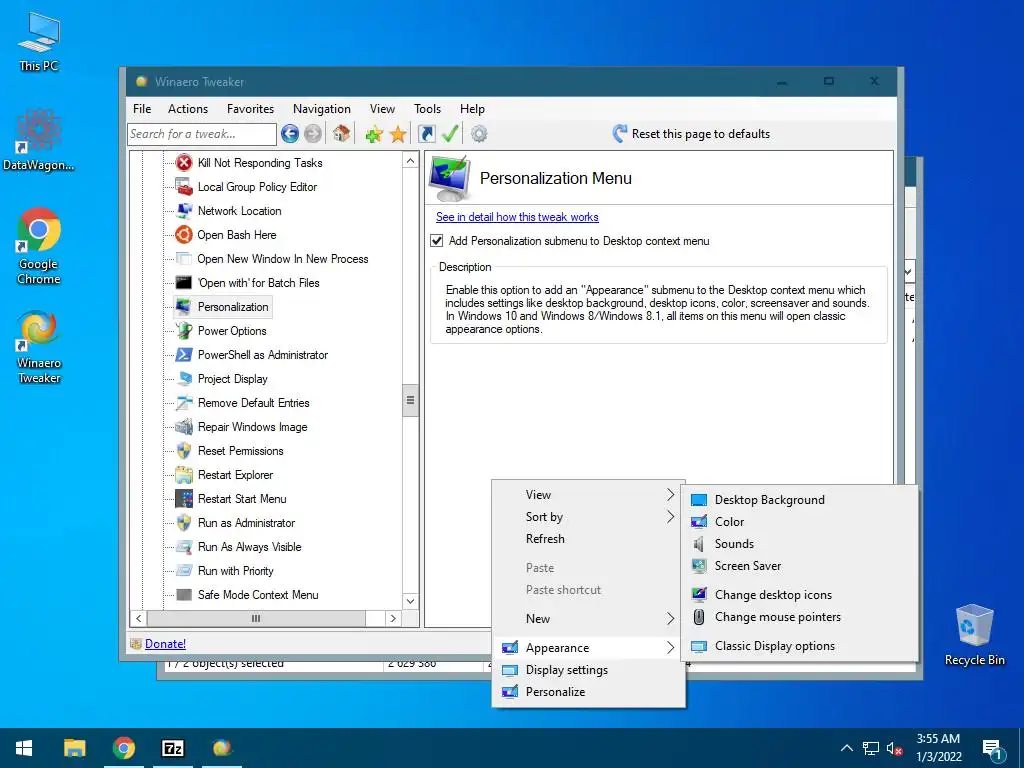1024x768 pixels.
Task: Select Desktop Background in submenu
Action: (x=799, y=500)
